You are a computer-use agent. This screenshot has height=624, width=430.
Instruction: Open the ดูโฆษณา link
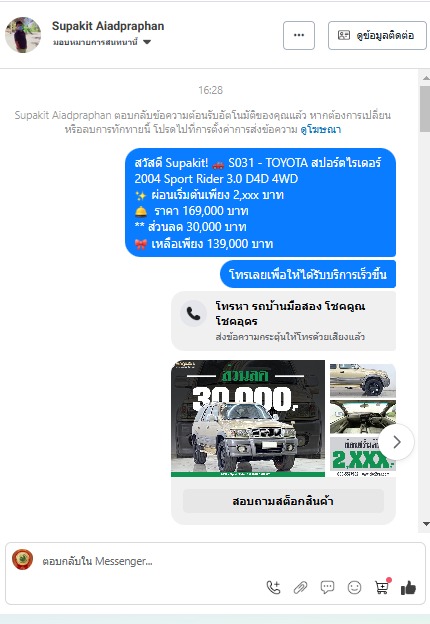tap(321, 129)
